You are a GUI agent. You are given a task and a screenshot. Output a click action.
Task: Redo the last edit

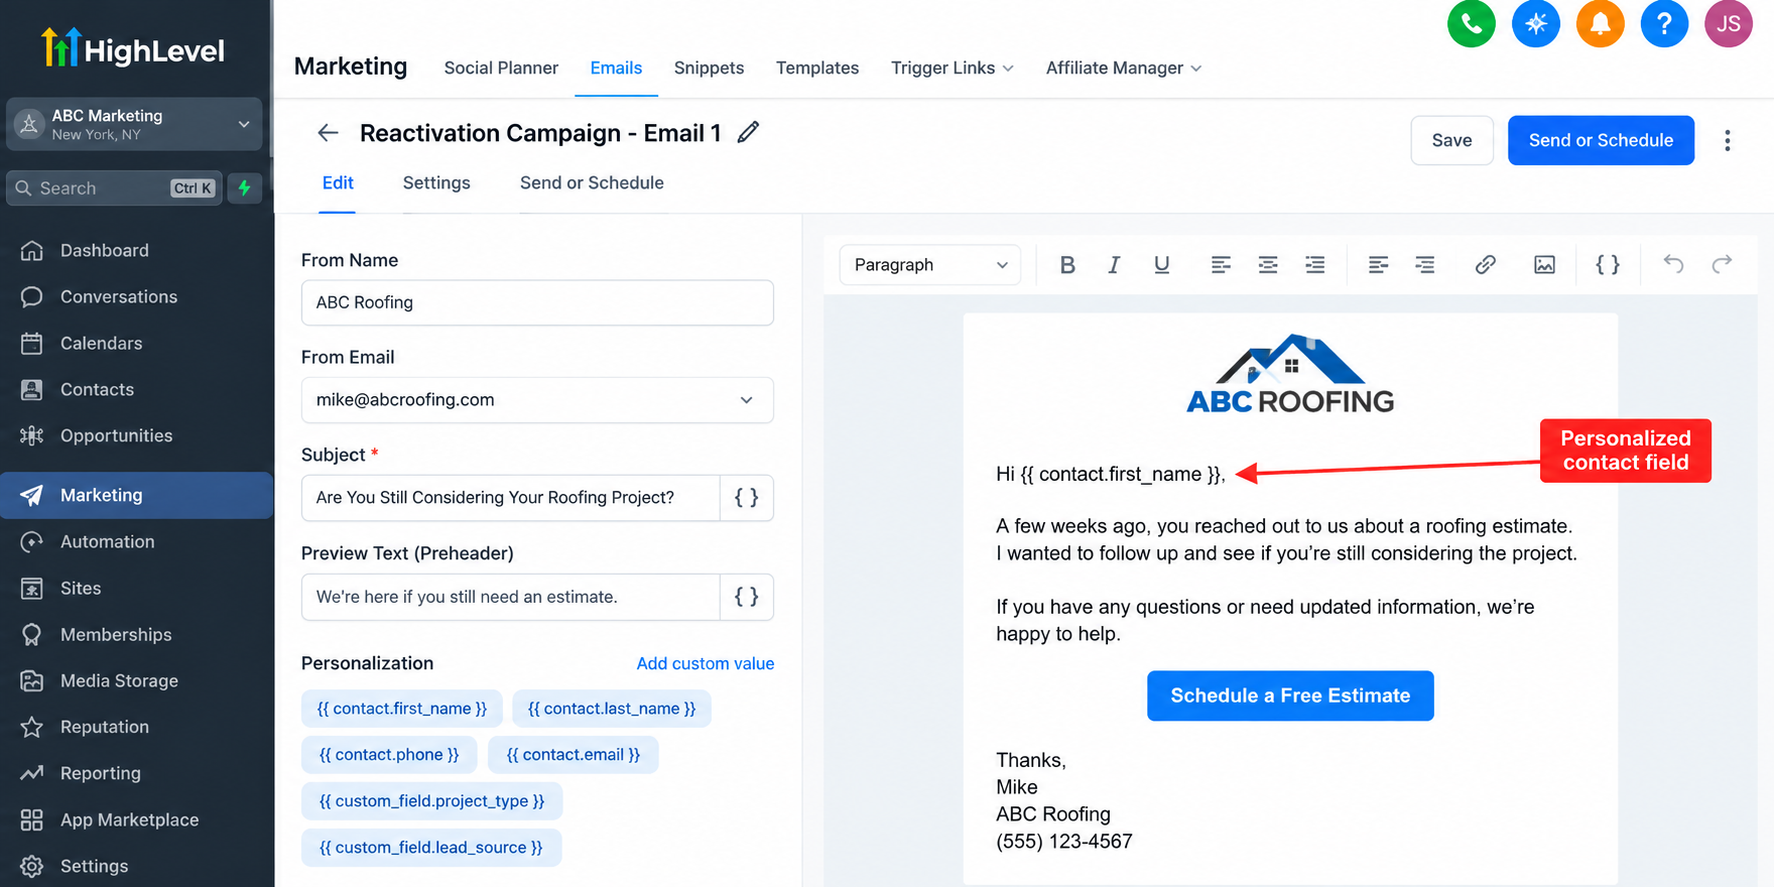coord(1721,264)
